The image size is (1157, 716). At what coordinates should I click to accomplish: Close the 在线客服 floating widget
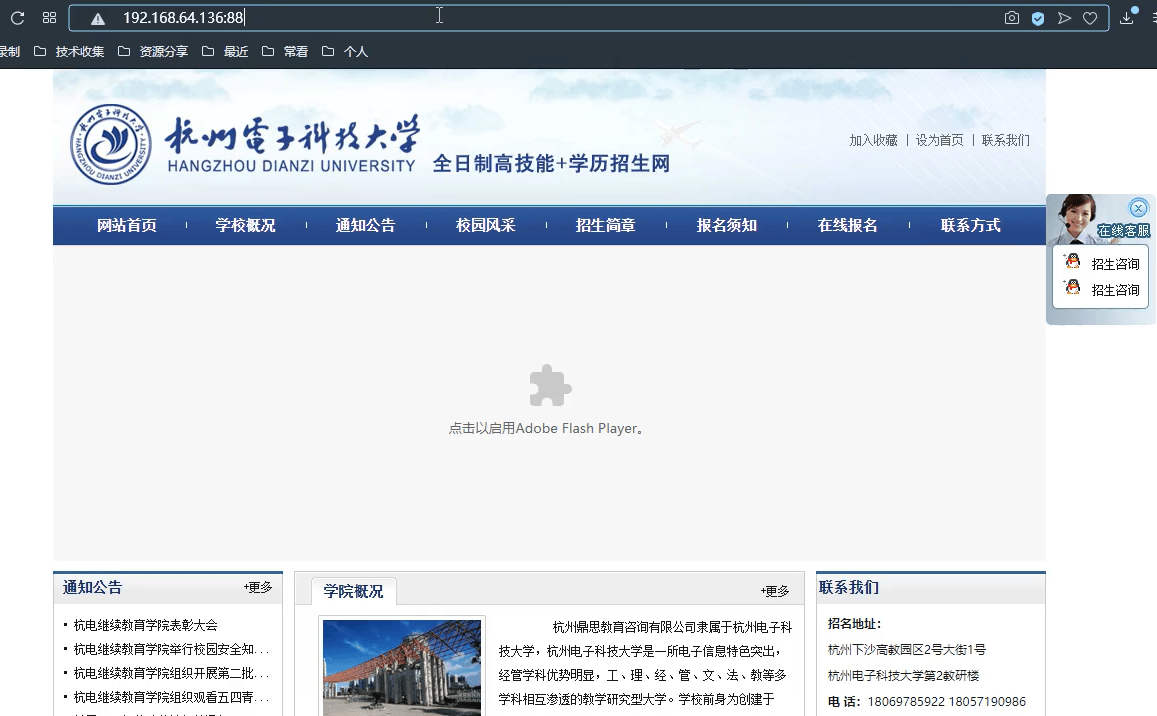(x=1139, y=208)
